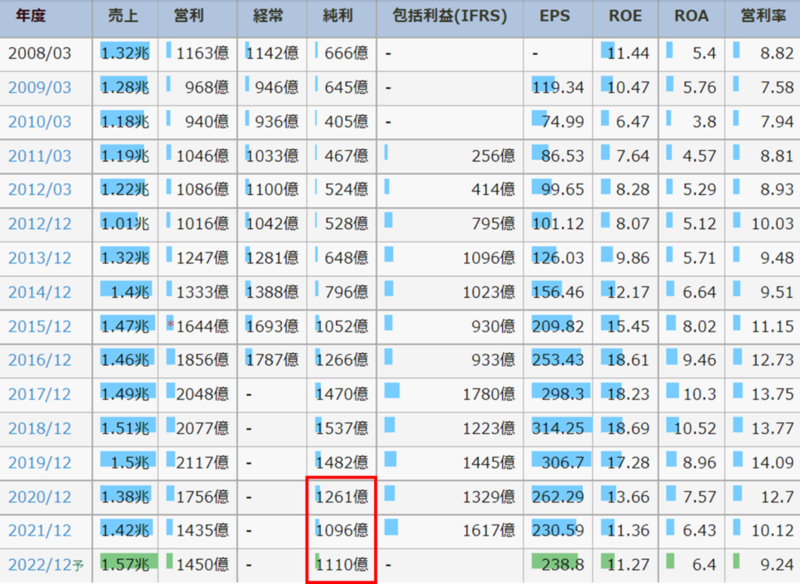
Task: Open the 2020/12 fiscal year link
Action: pyautogui.click(x=40, y=496)
